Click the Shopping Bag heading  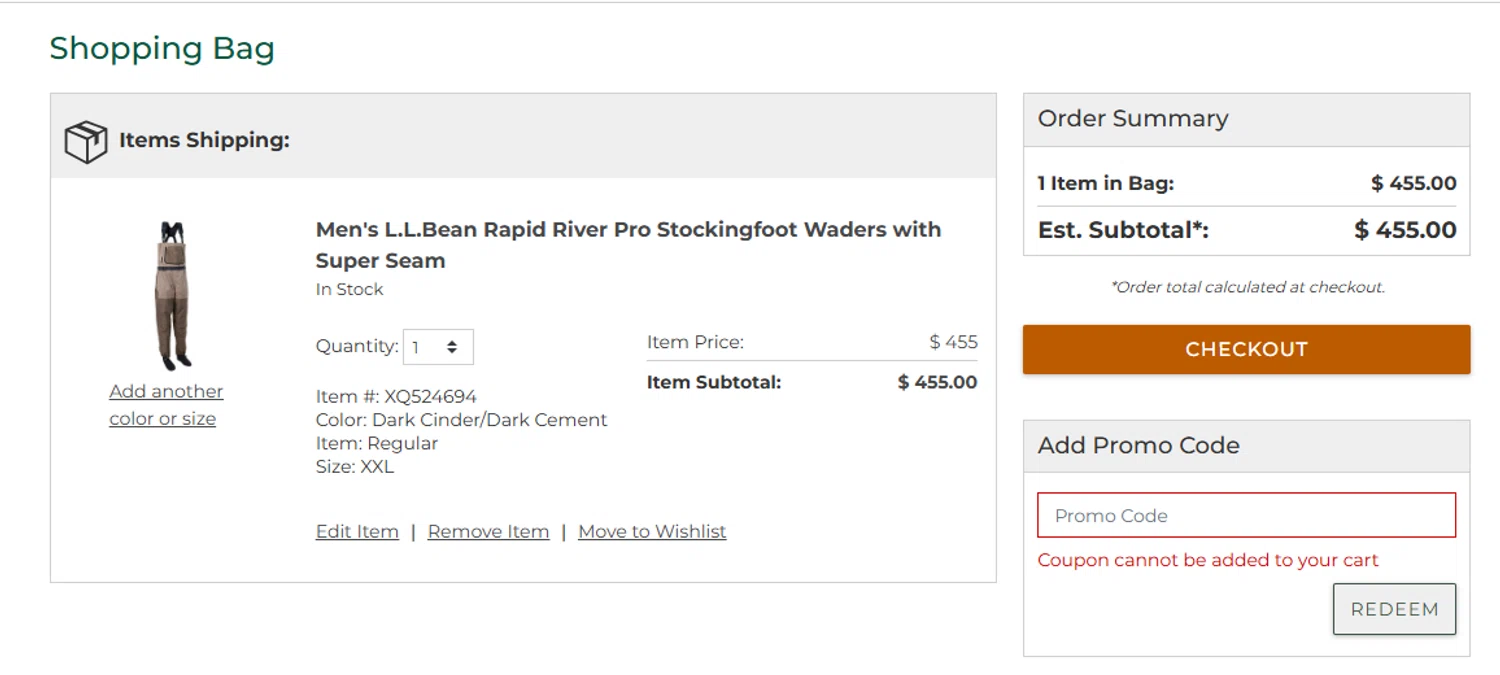[162, 48]
